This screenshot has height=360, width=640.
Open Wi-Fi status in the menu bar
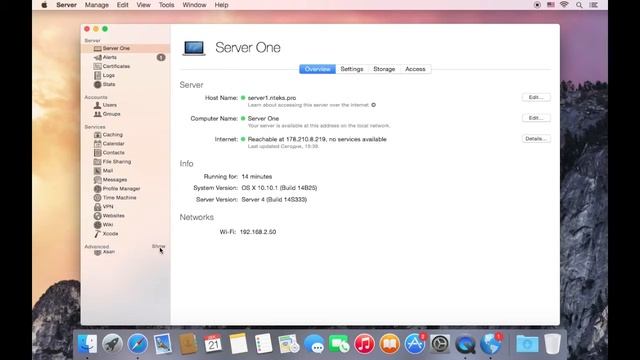[564, 5]
